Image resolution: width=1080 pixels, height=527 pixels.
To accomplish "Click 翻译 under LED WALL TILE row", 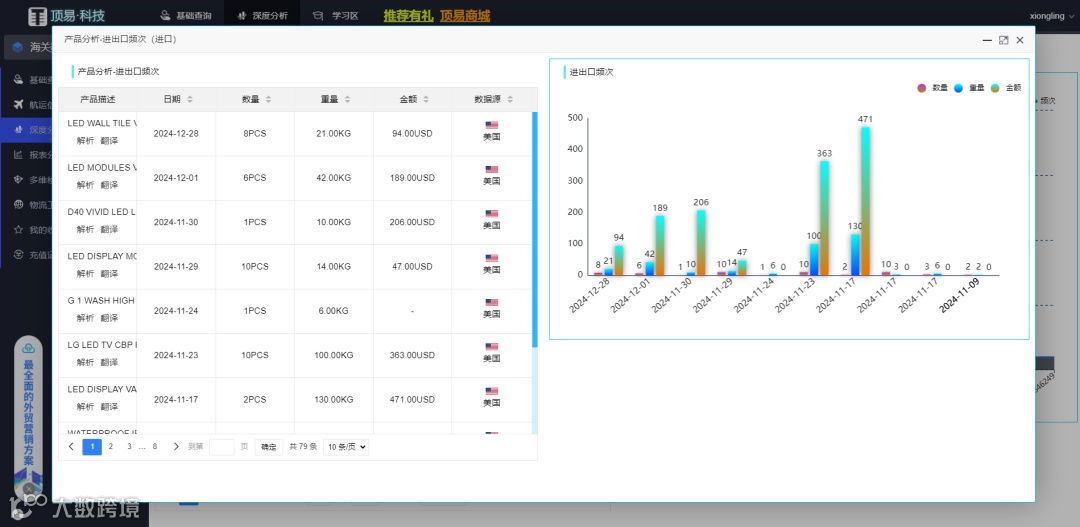I will (x=109, y=141).
